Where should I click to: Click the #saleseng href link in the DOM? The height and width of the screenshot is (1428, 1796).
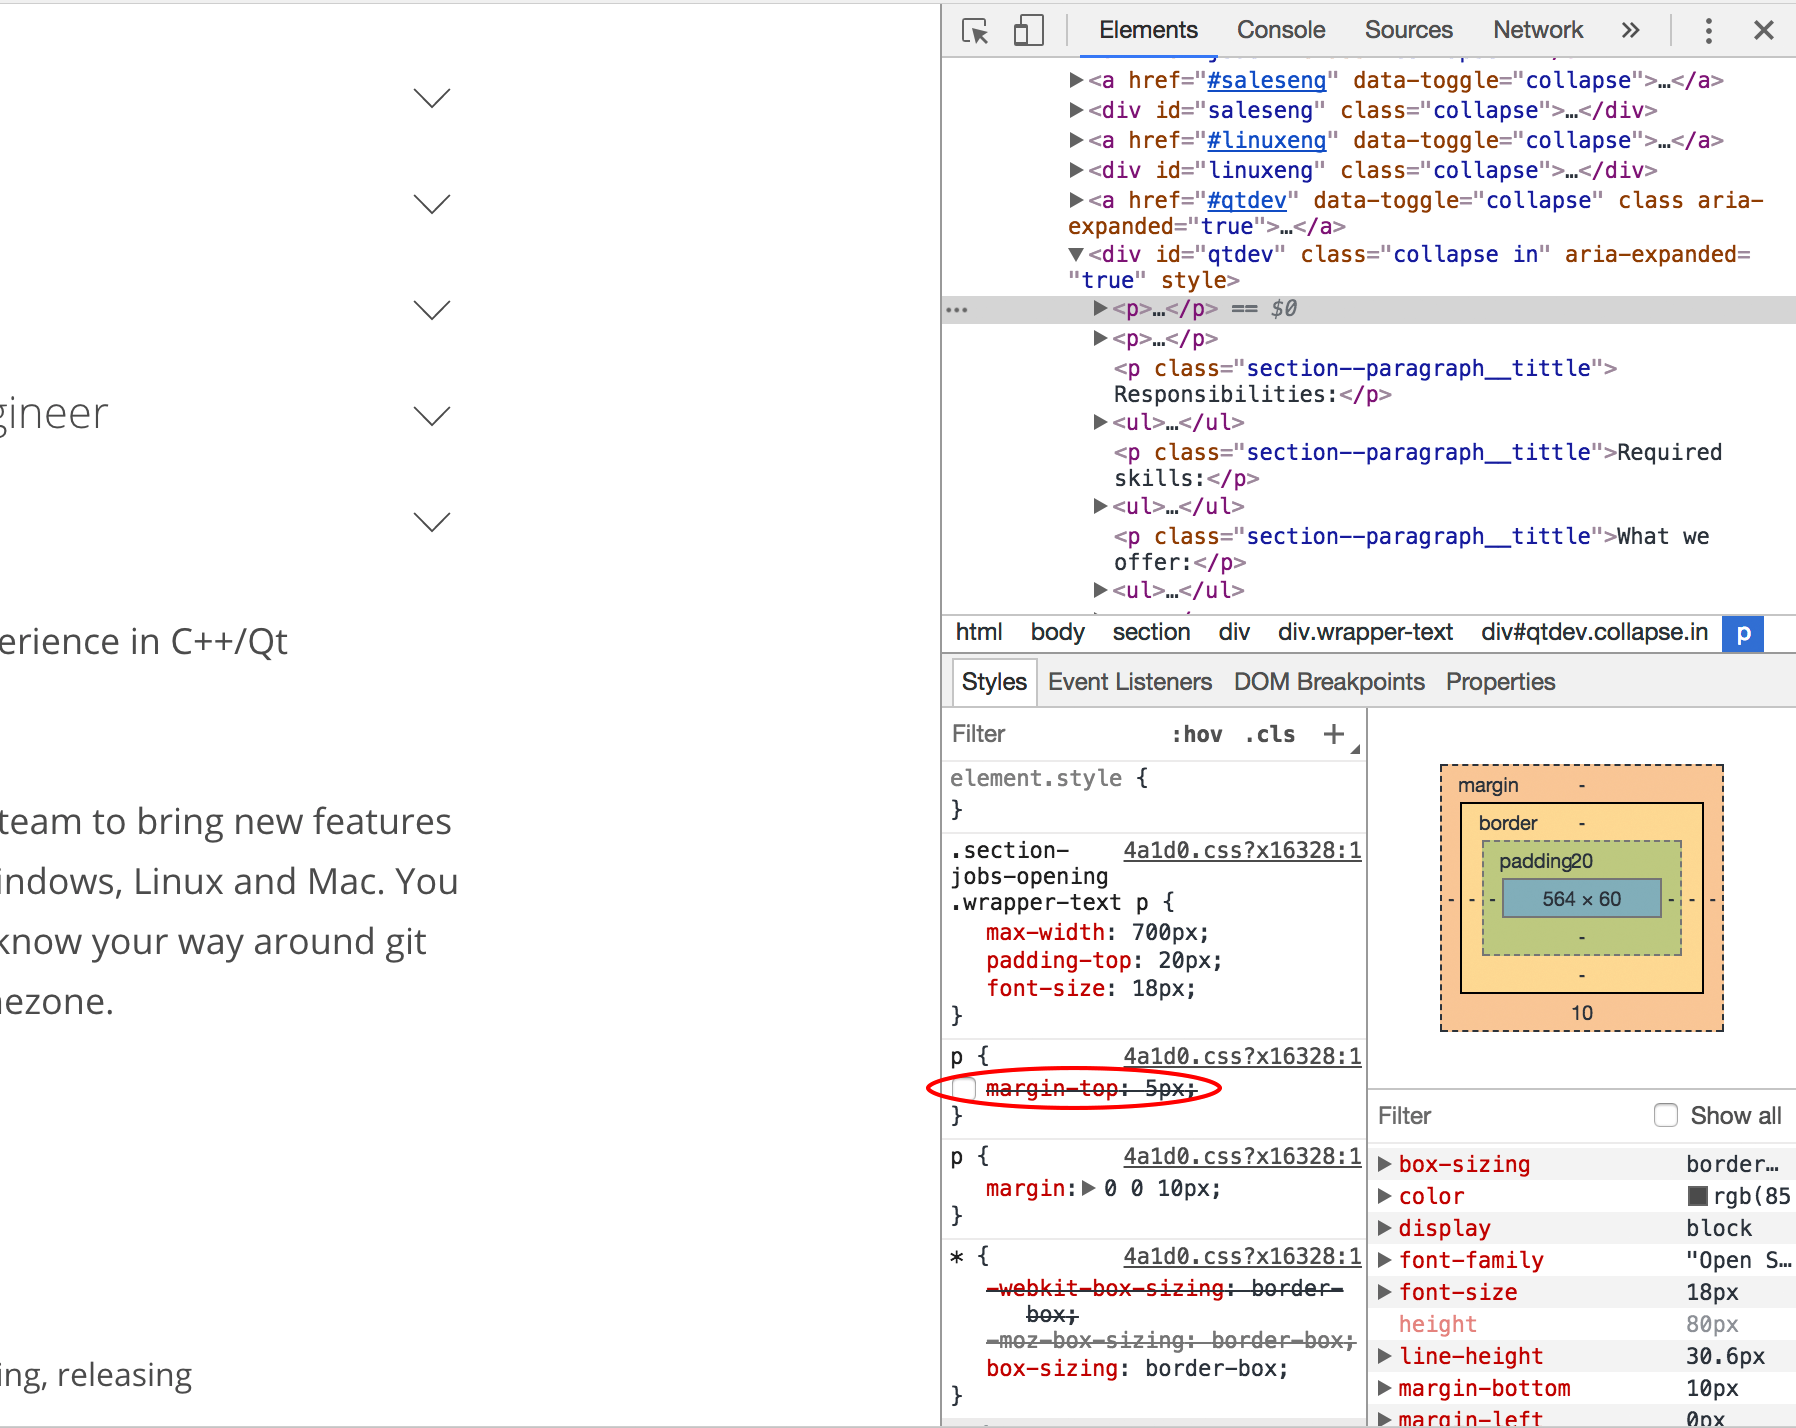tap(1265, 80)
